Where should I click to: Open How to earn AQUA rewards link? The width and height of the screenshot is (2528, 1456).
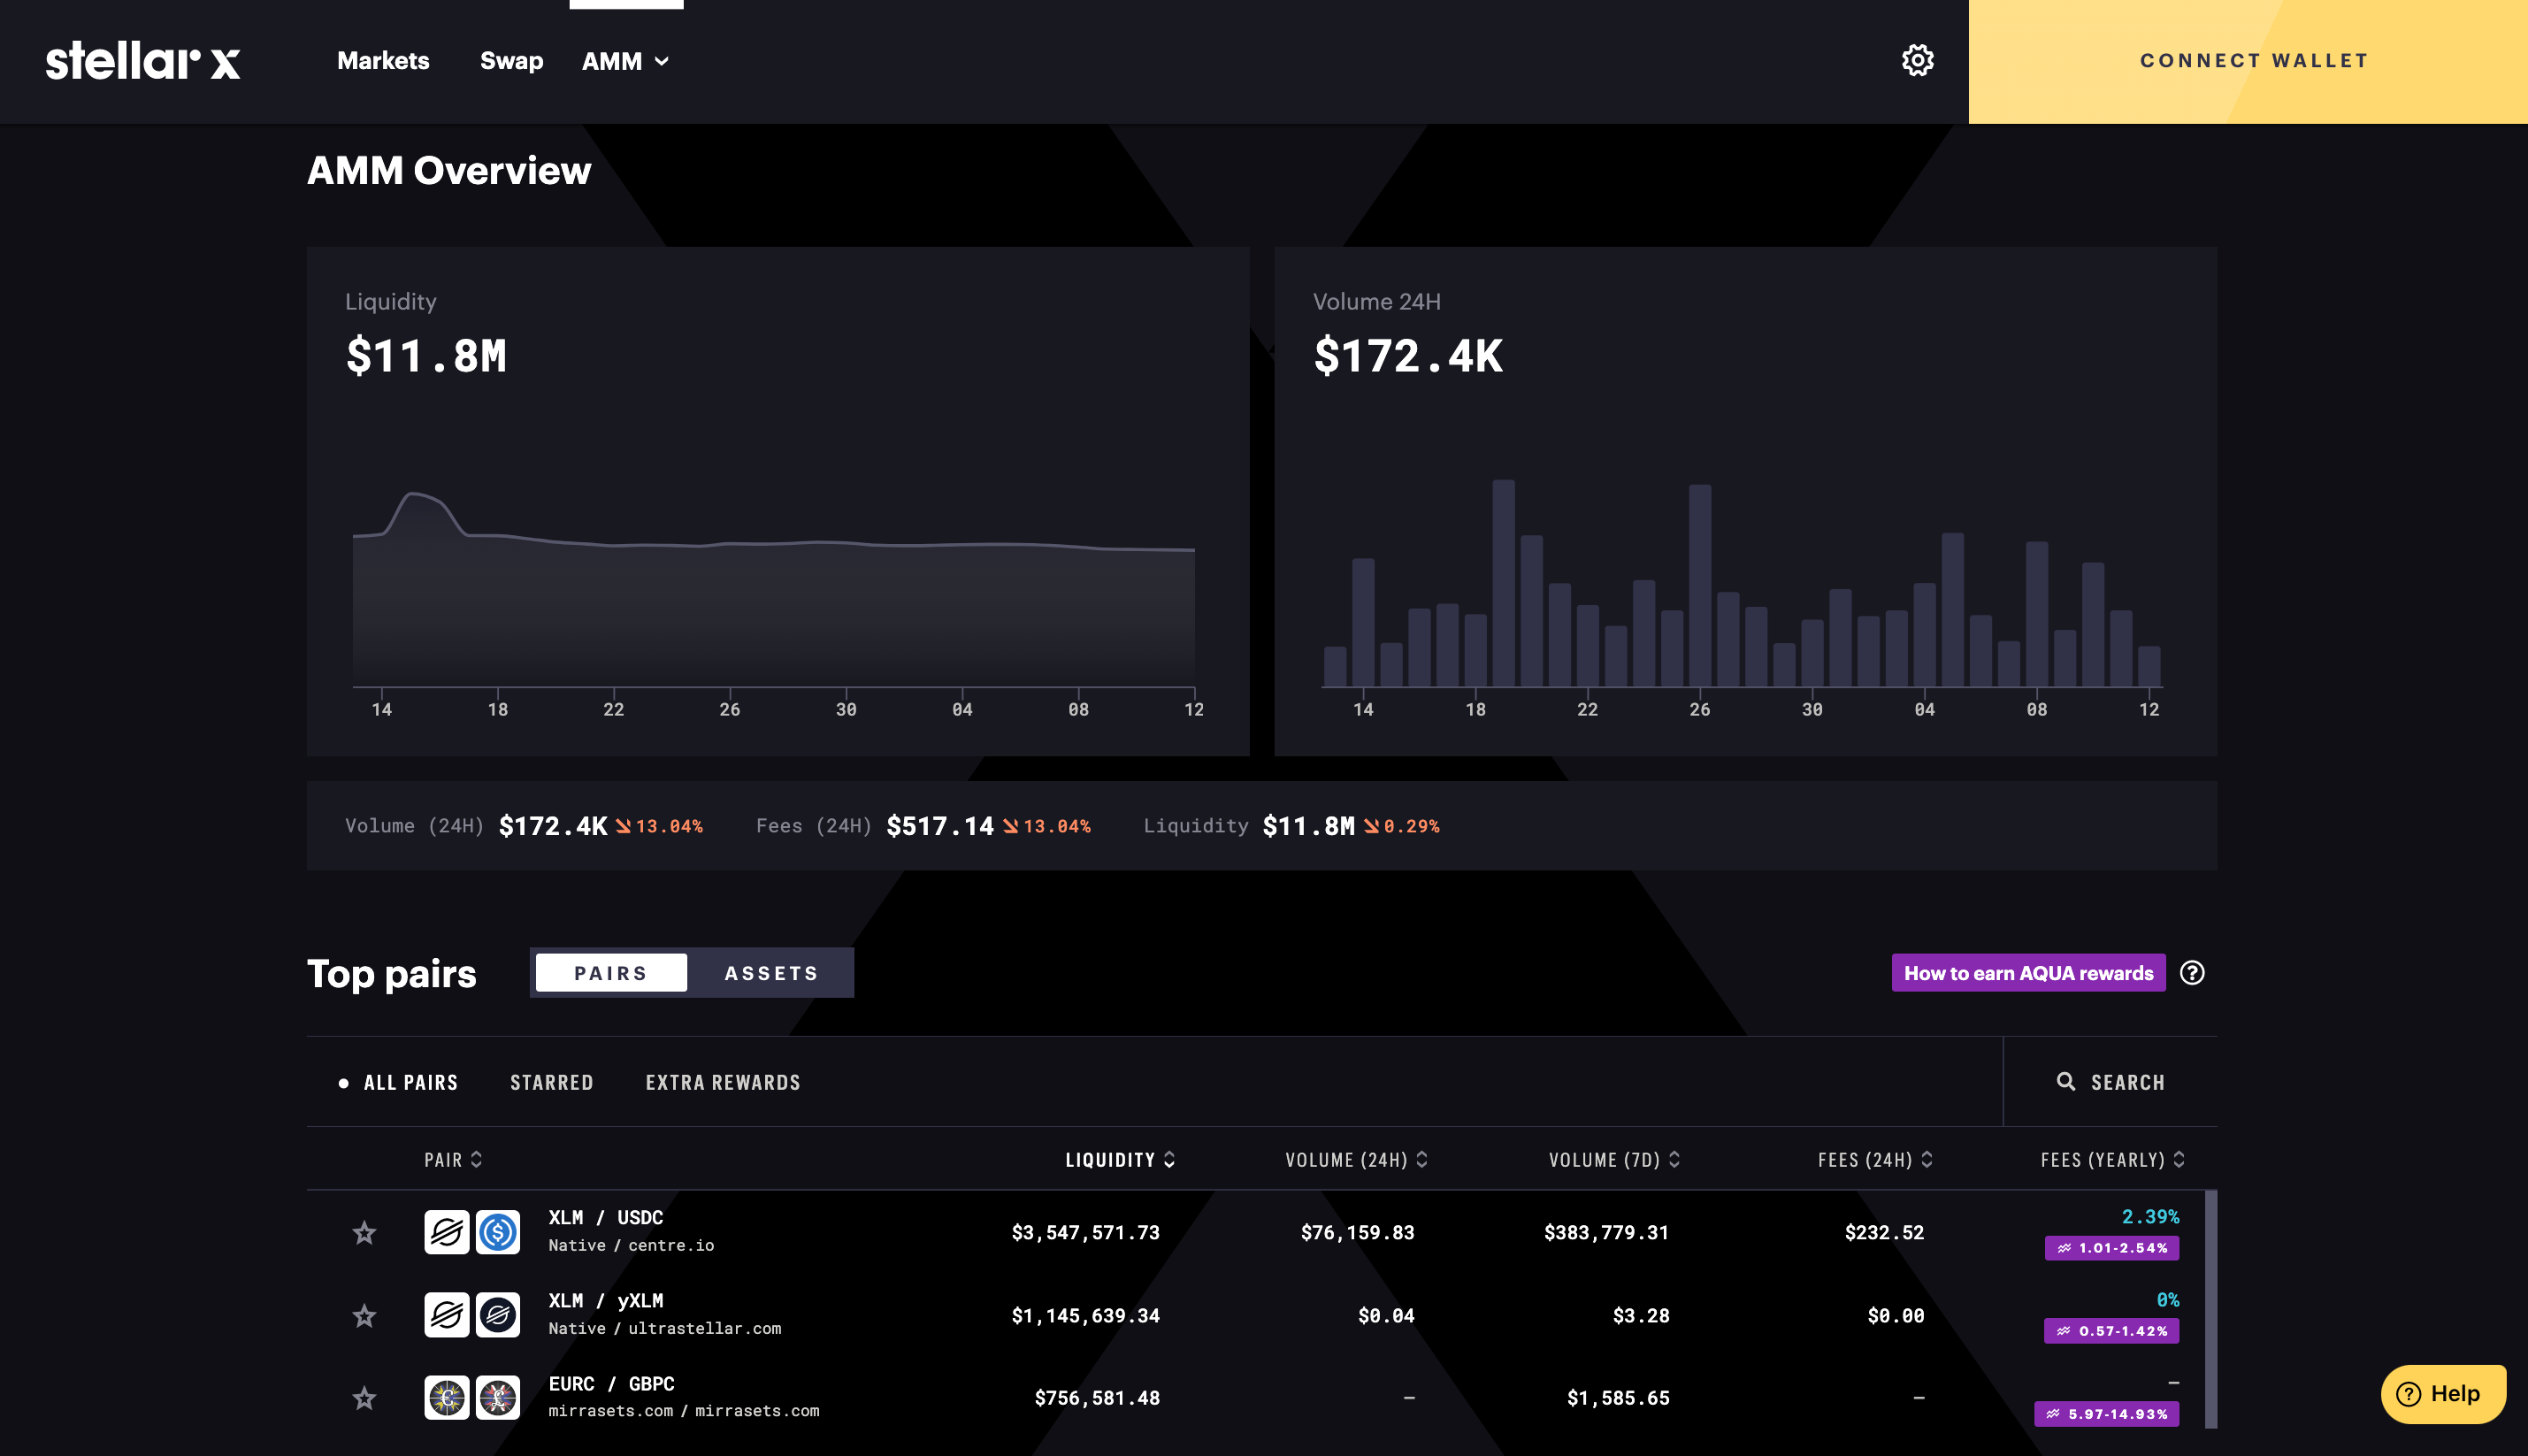click(2028, 973)
